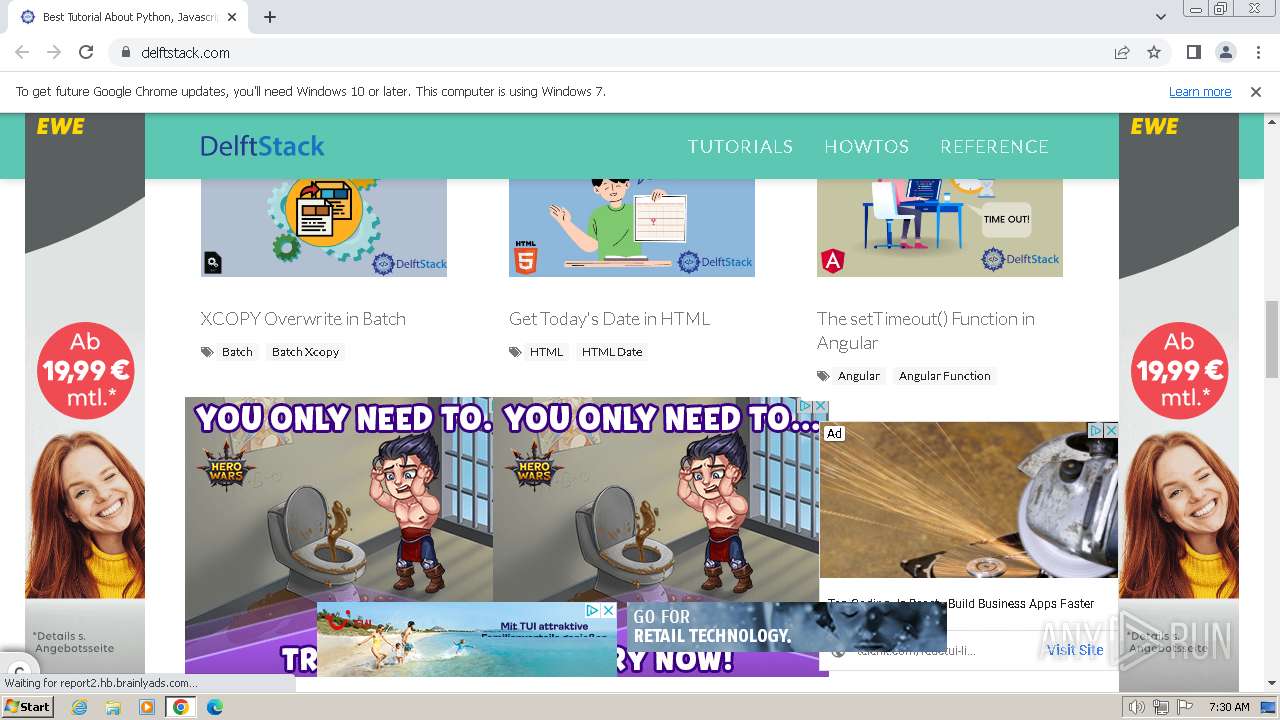
Task: Close the TUI beach banner ad
Action: tap(608, 610)
